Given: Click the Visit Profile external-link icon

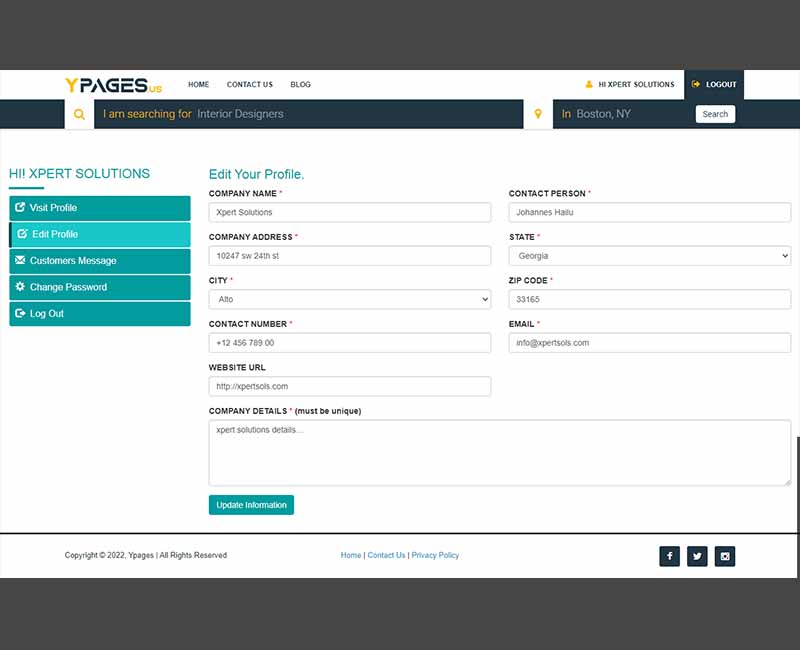Looking at the screenshot, I should click(20, 207).
